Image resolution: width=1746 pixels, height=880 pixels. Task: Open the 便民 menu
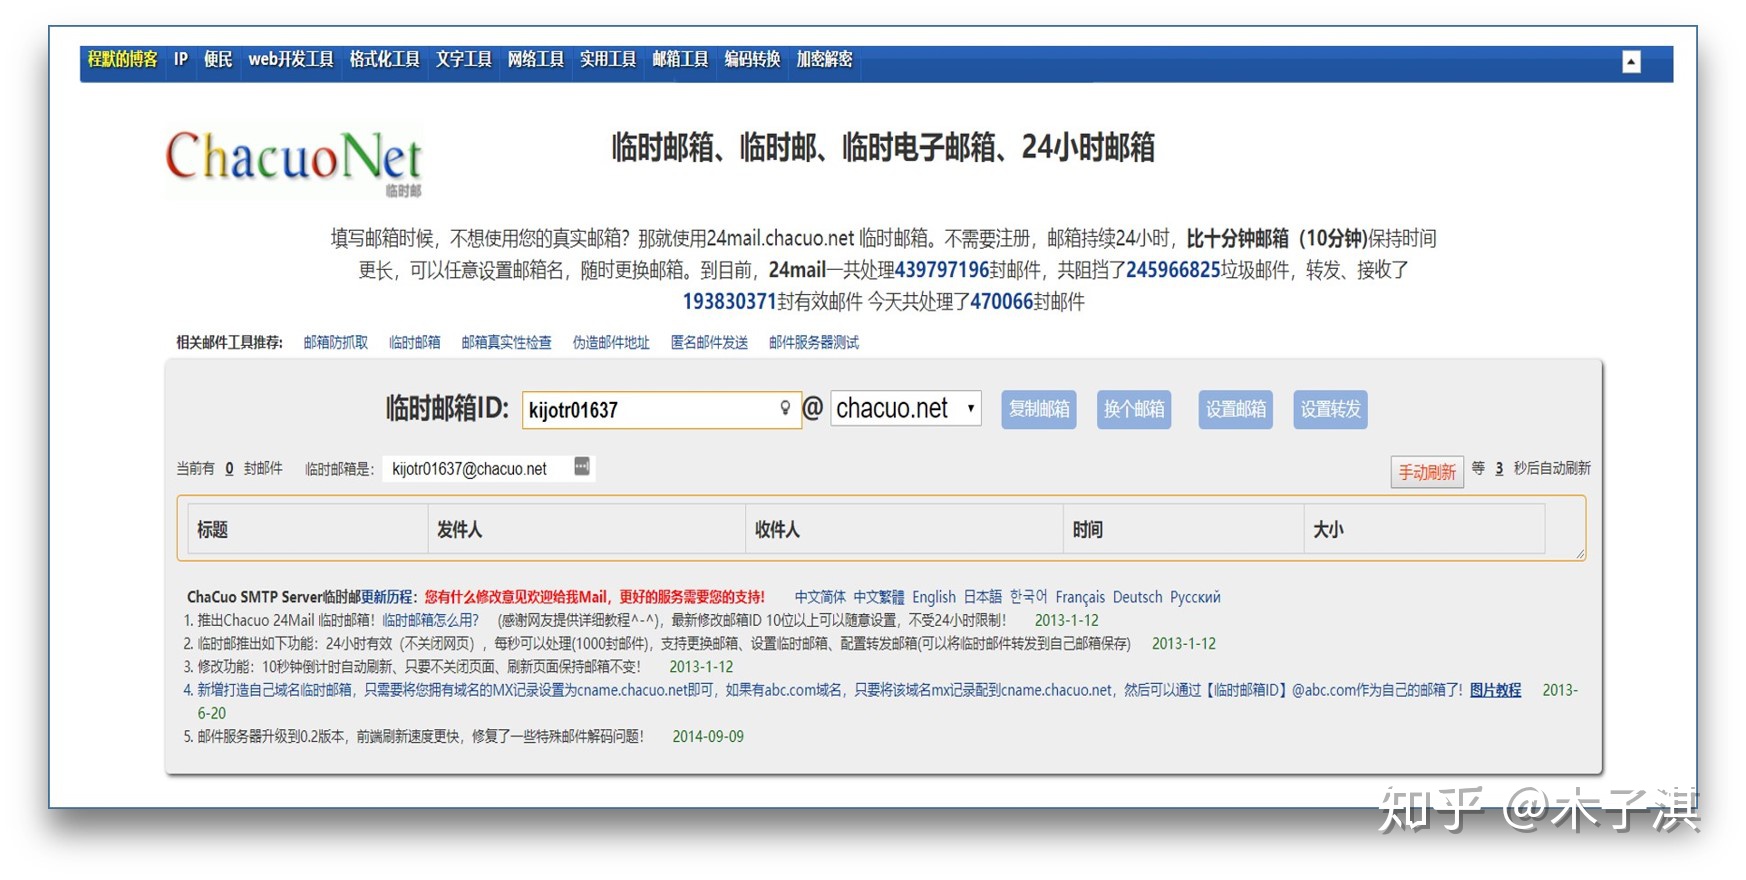pyautogui.click(x=218, y=59)
